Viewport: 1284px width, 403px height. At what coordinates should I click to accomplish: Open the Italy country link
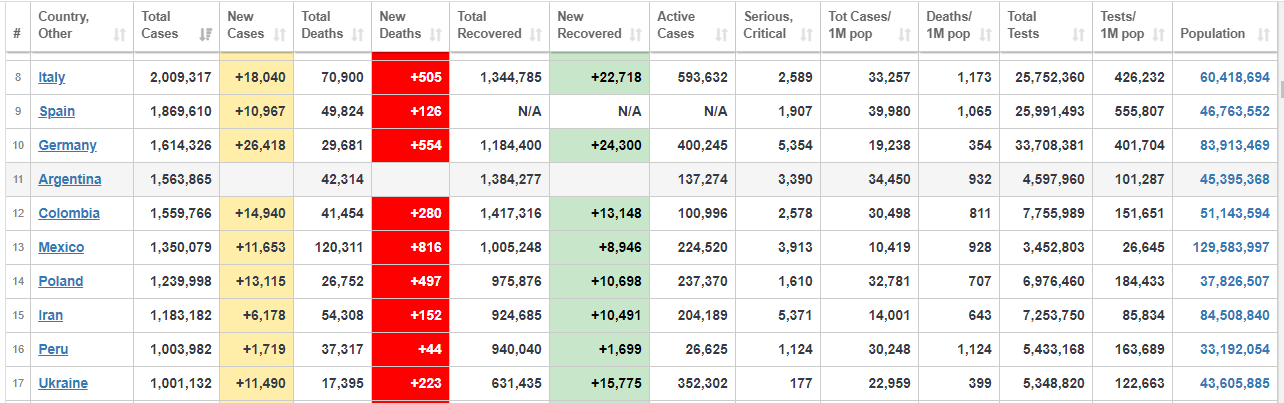52,77
